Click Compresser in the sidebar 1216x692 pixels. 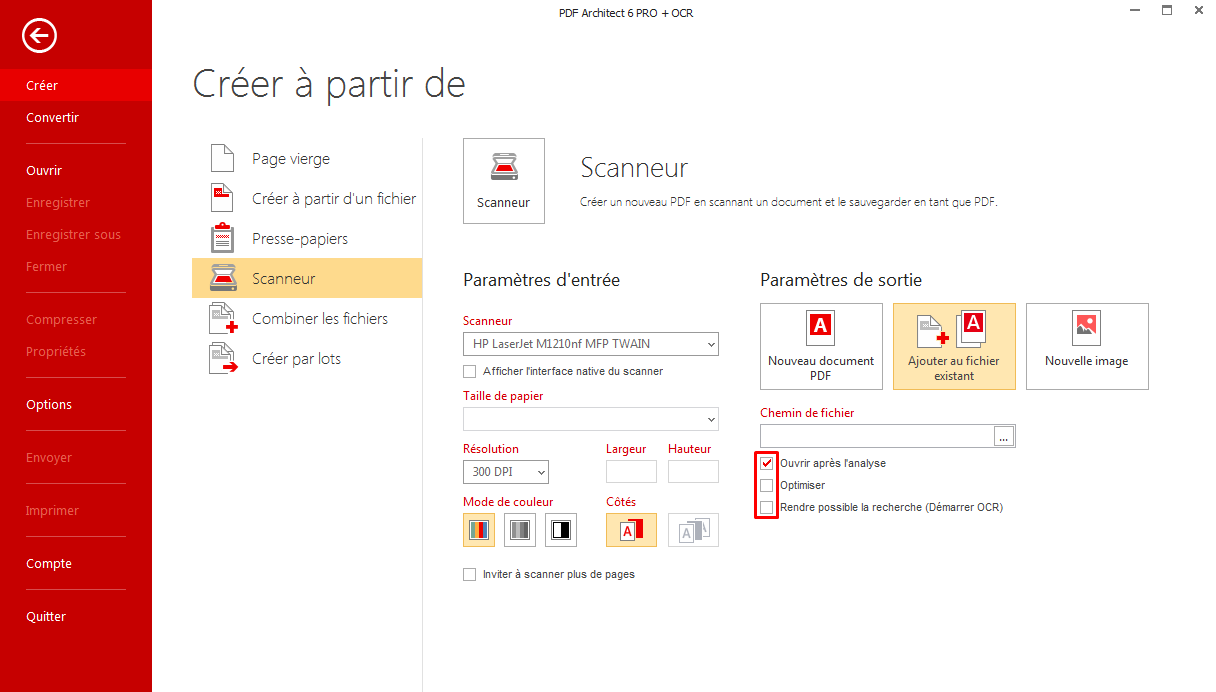point(76,319)
